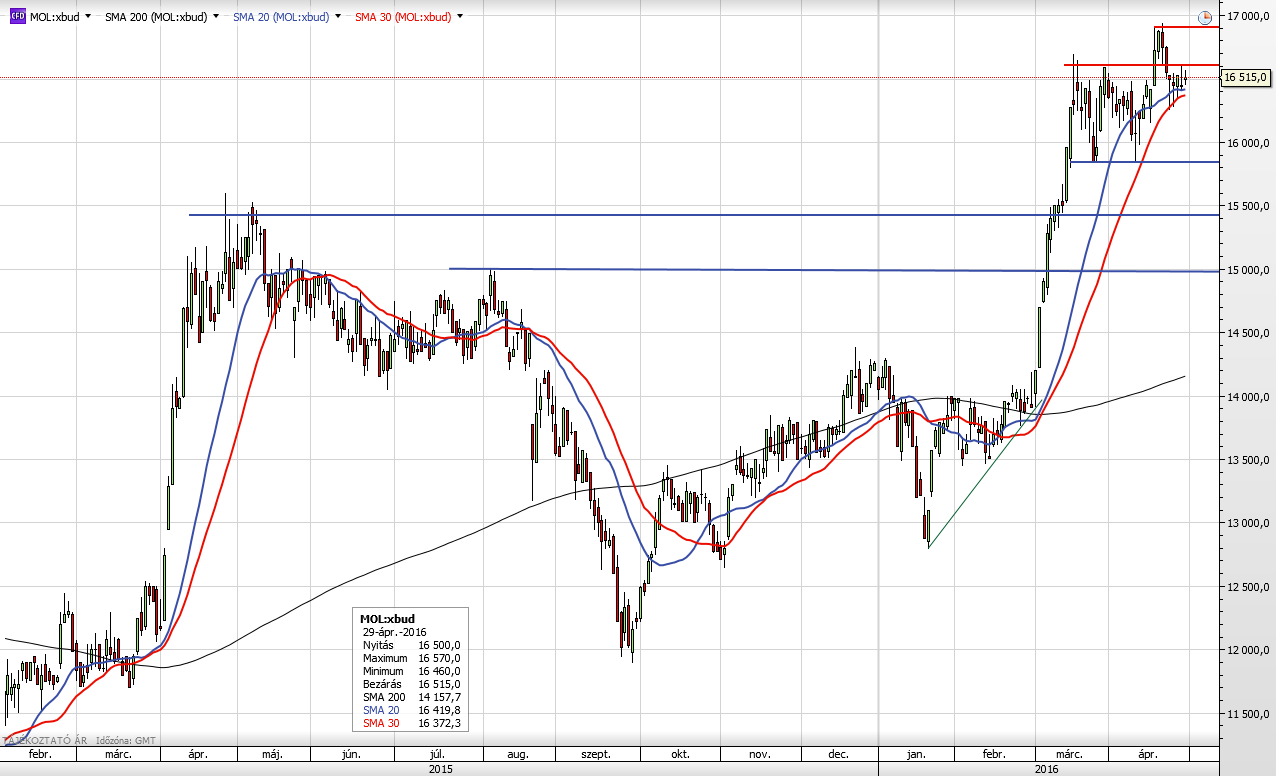Select the short blue support line near 15 850
This screenshot has width=1276, height=776.
(1144, 161)
